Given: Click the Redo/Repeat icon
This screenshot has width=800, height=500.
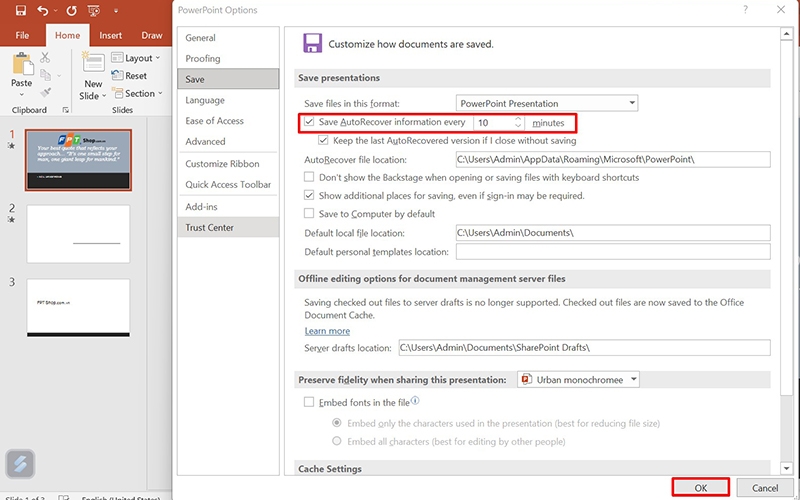Looking at the screenshot, I should tap(71, 10).
